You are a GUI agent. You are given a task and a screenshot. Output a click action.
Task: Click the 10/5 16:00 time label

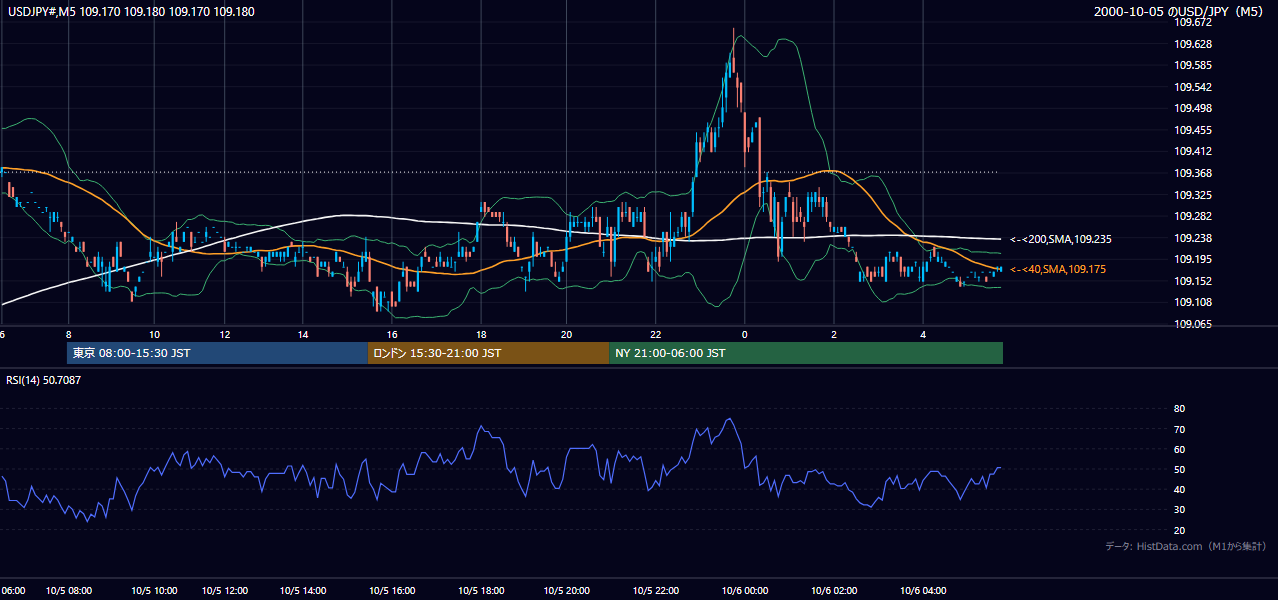pos(392,591)
